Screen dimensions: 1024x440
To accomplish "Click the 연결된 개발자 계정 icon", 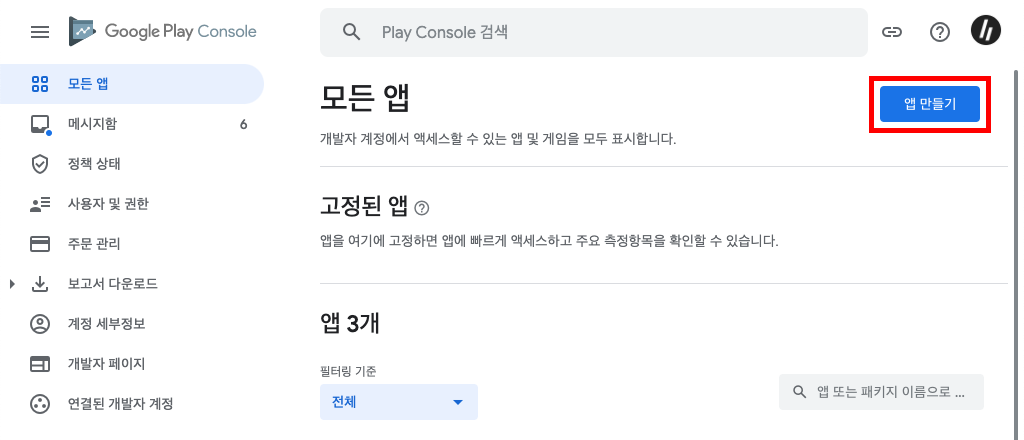I will [x=40, y=404].
